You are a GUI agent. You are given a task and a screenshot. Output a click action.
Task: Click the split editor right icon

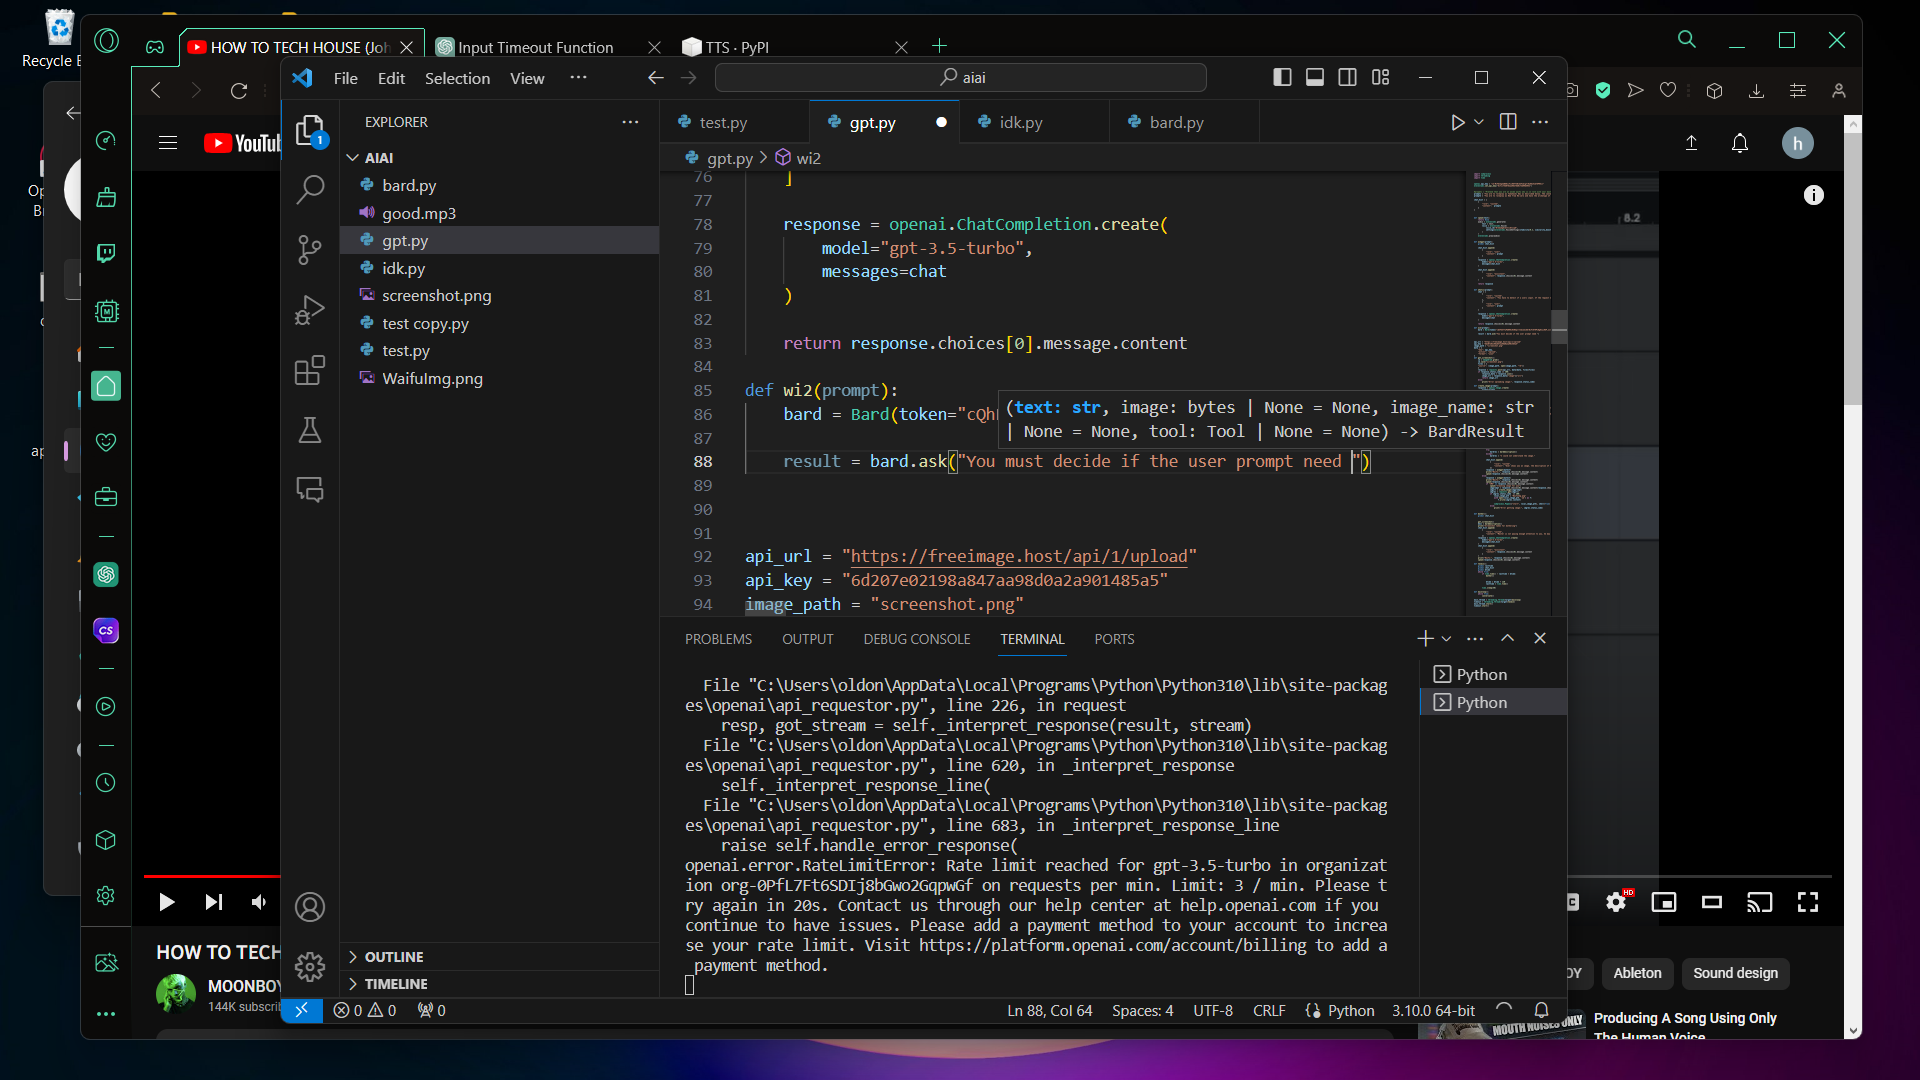(1508, 122)
